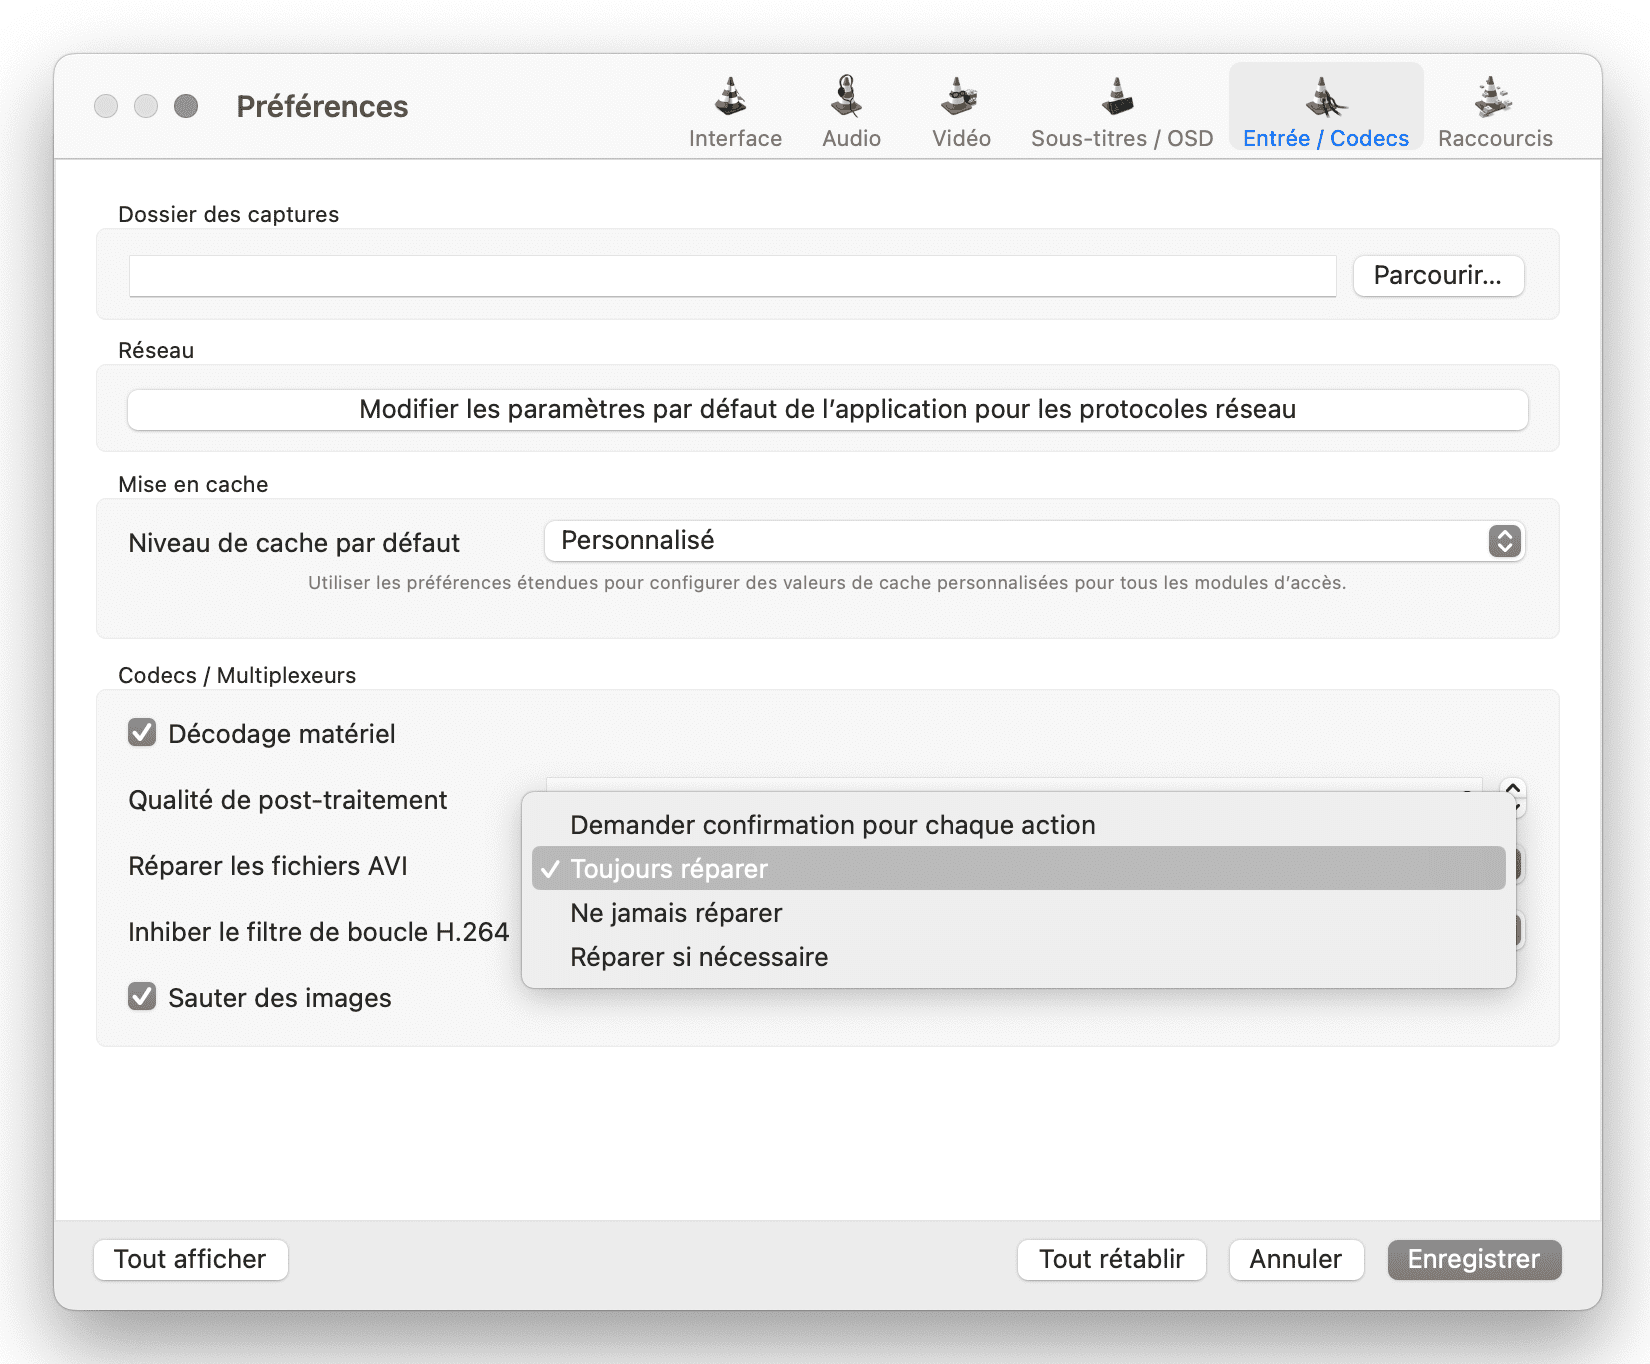This screenshot has height=1364, width=1650.
Task: Click the Dossier des captures path field
Action: point(732,276)
